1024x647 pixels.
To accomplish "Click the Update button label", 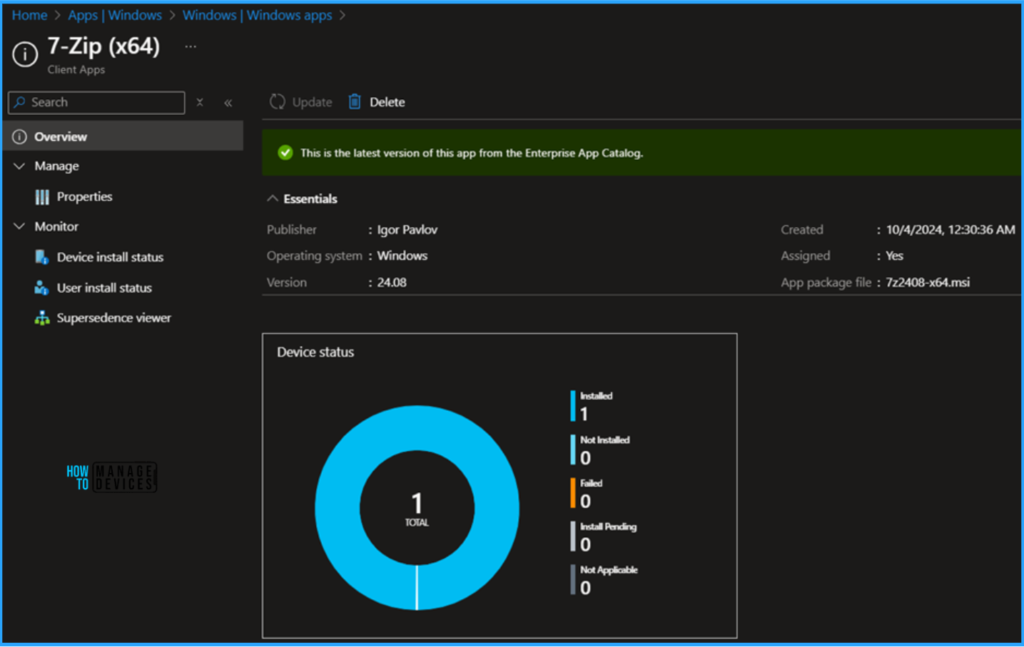I will coord(312,102).
